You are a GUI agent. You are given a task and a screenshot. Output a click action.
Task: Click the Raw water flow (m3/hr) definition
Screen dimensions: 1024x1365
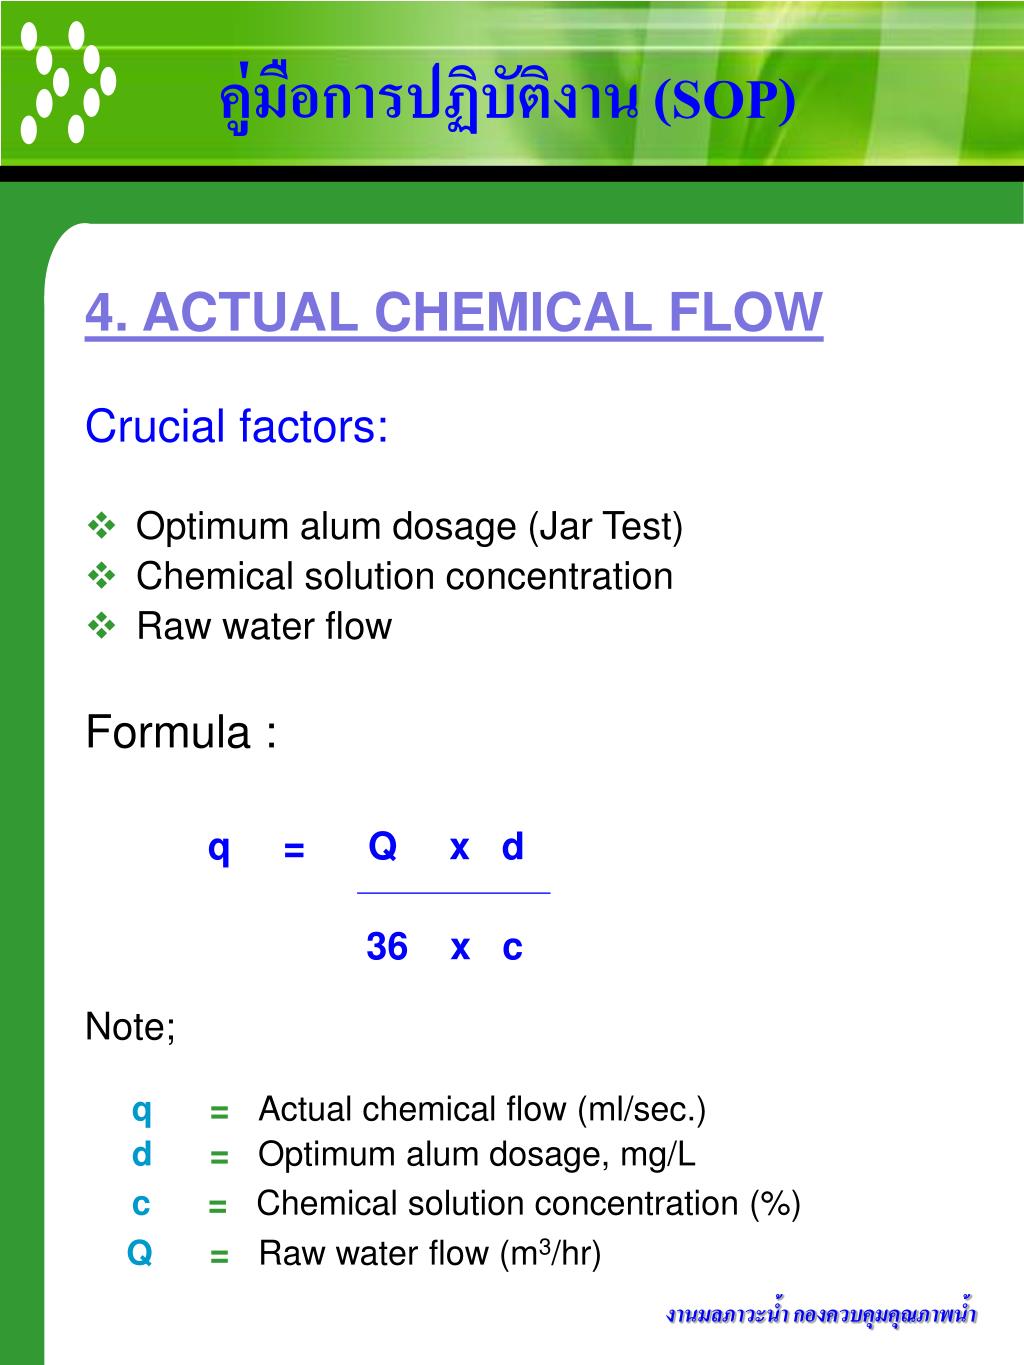[x=430, y=1252]
